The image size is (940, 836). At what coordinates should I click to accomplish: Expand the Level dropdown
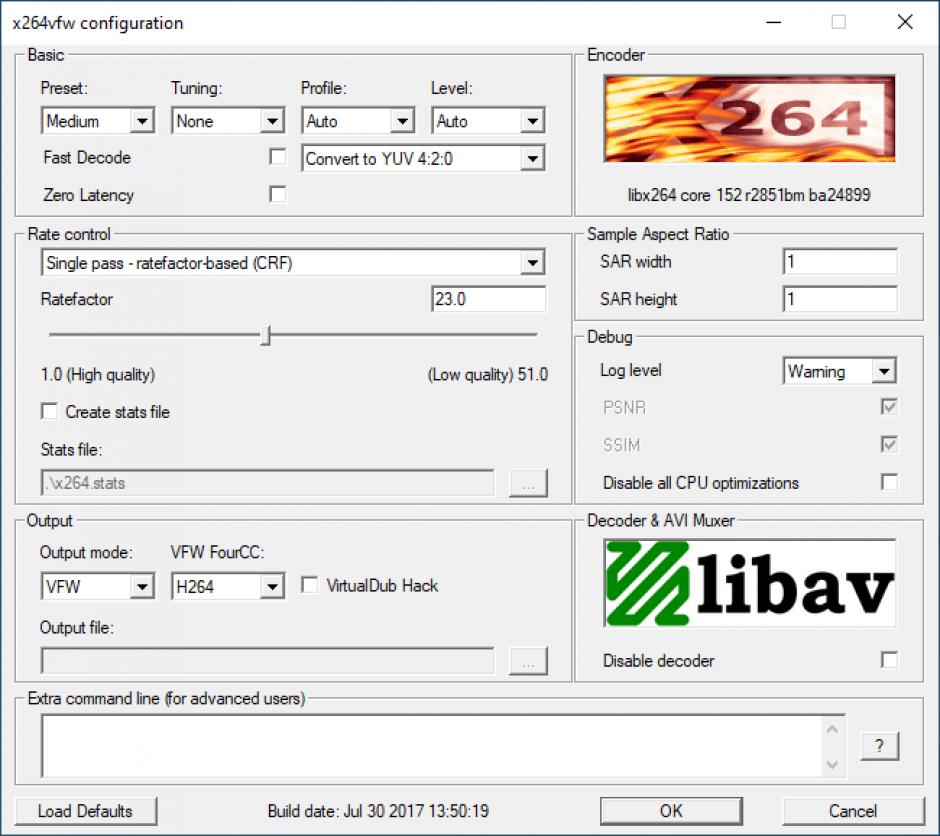click(488, 121)
